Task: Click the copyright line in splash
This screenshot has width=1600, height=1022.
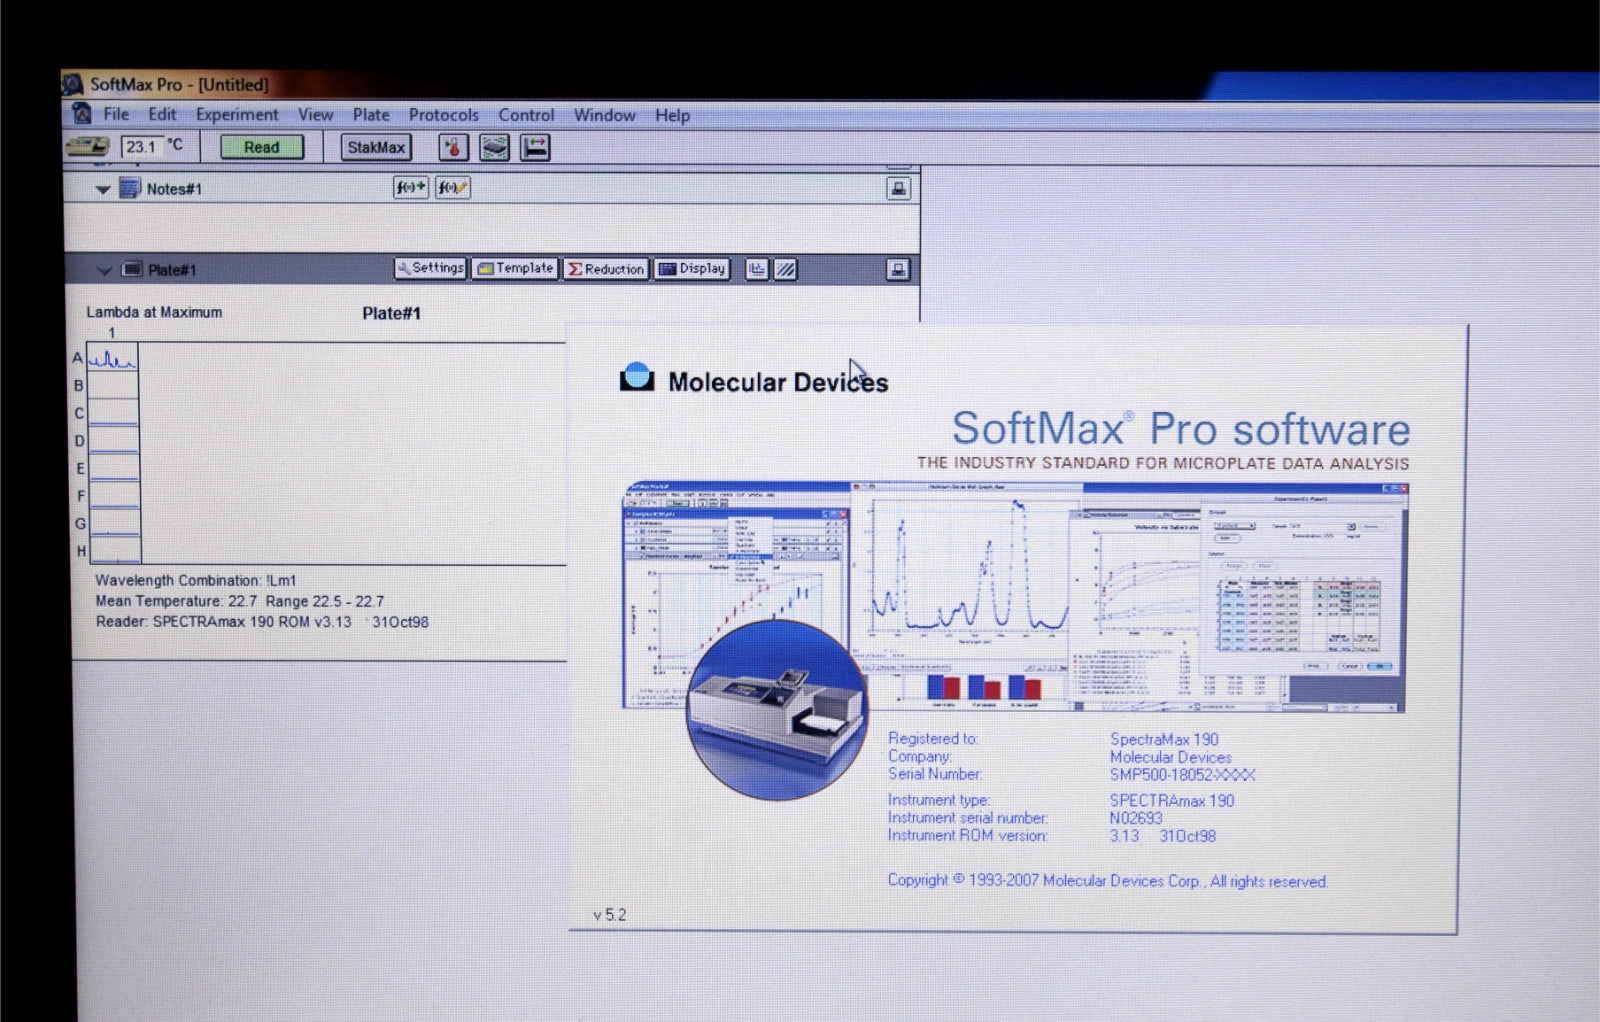Action: tap(1107, 880)
